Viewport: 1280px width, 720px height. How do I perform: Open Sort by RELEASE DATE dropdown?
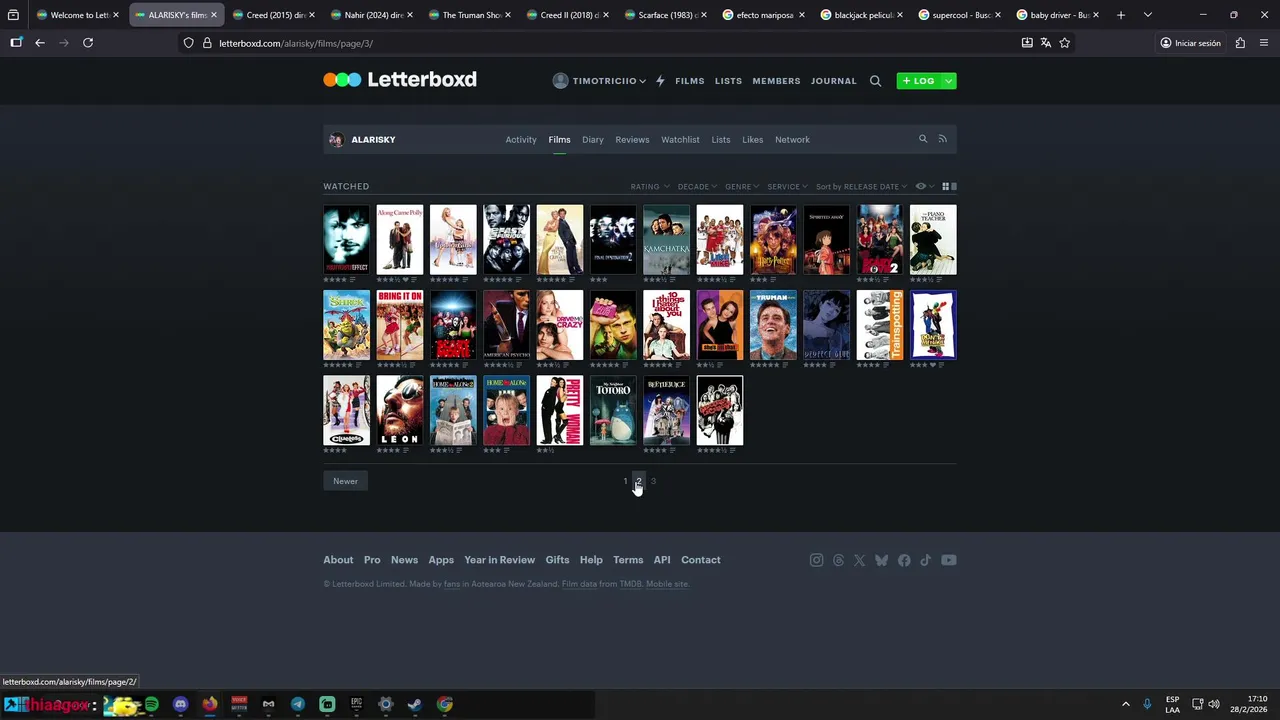tap(861, 186)
